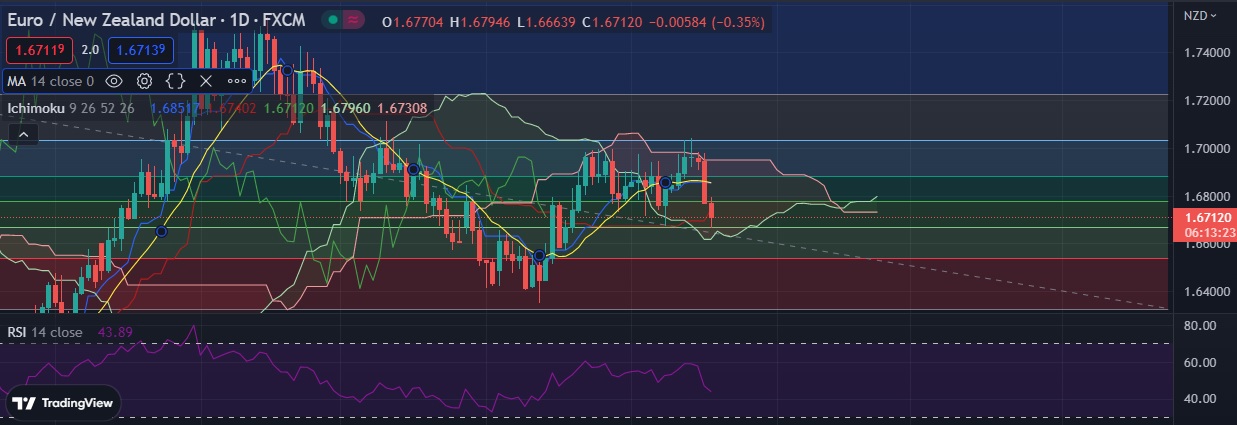Click the red sell price 1.67119 button

(x=37, y=49)
